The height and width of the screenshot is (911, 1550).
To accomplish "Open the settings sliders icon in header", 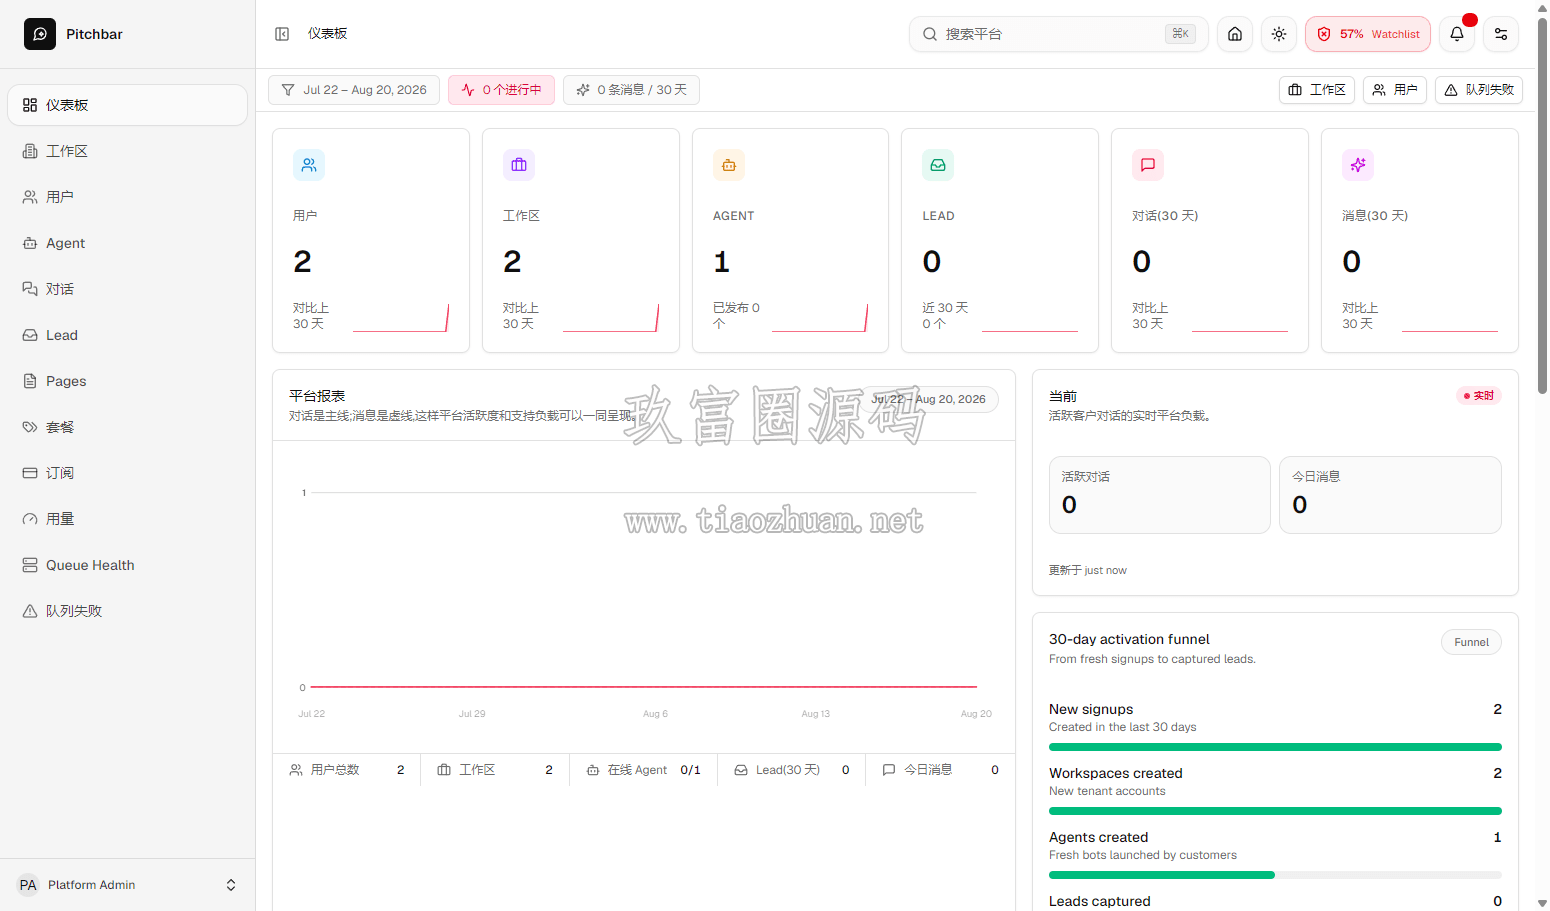I will click(x=1501, y=34).
